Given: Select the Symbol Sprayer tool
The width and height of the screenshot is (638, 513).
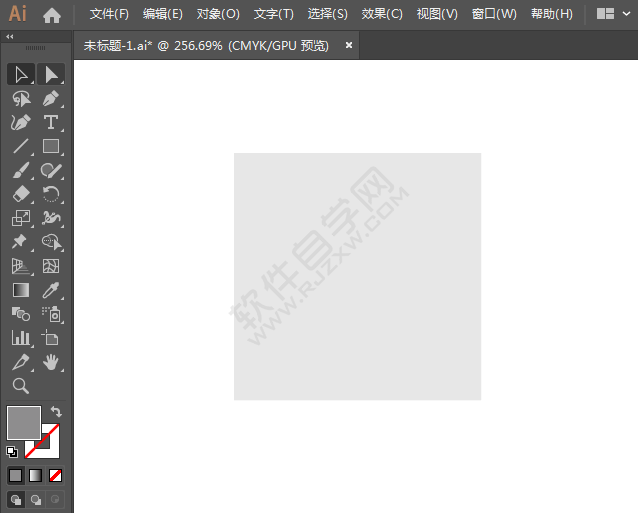Looking at the screenshot, I should (x=51, y=314).
